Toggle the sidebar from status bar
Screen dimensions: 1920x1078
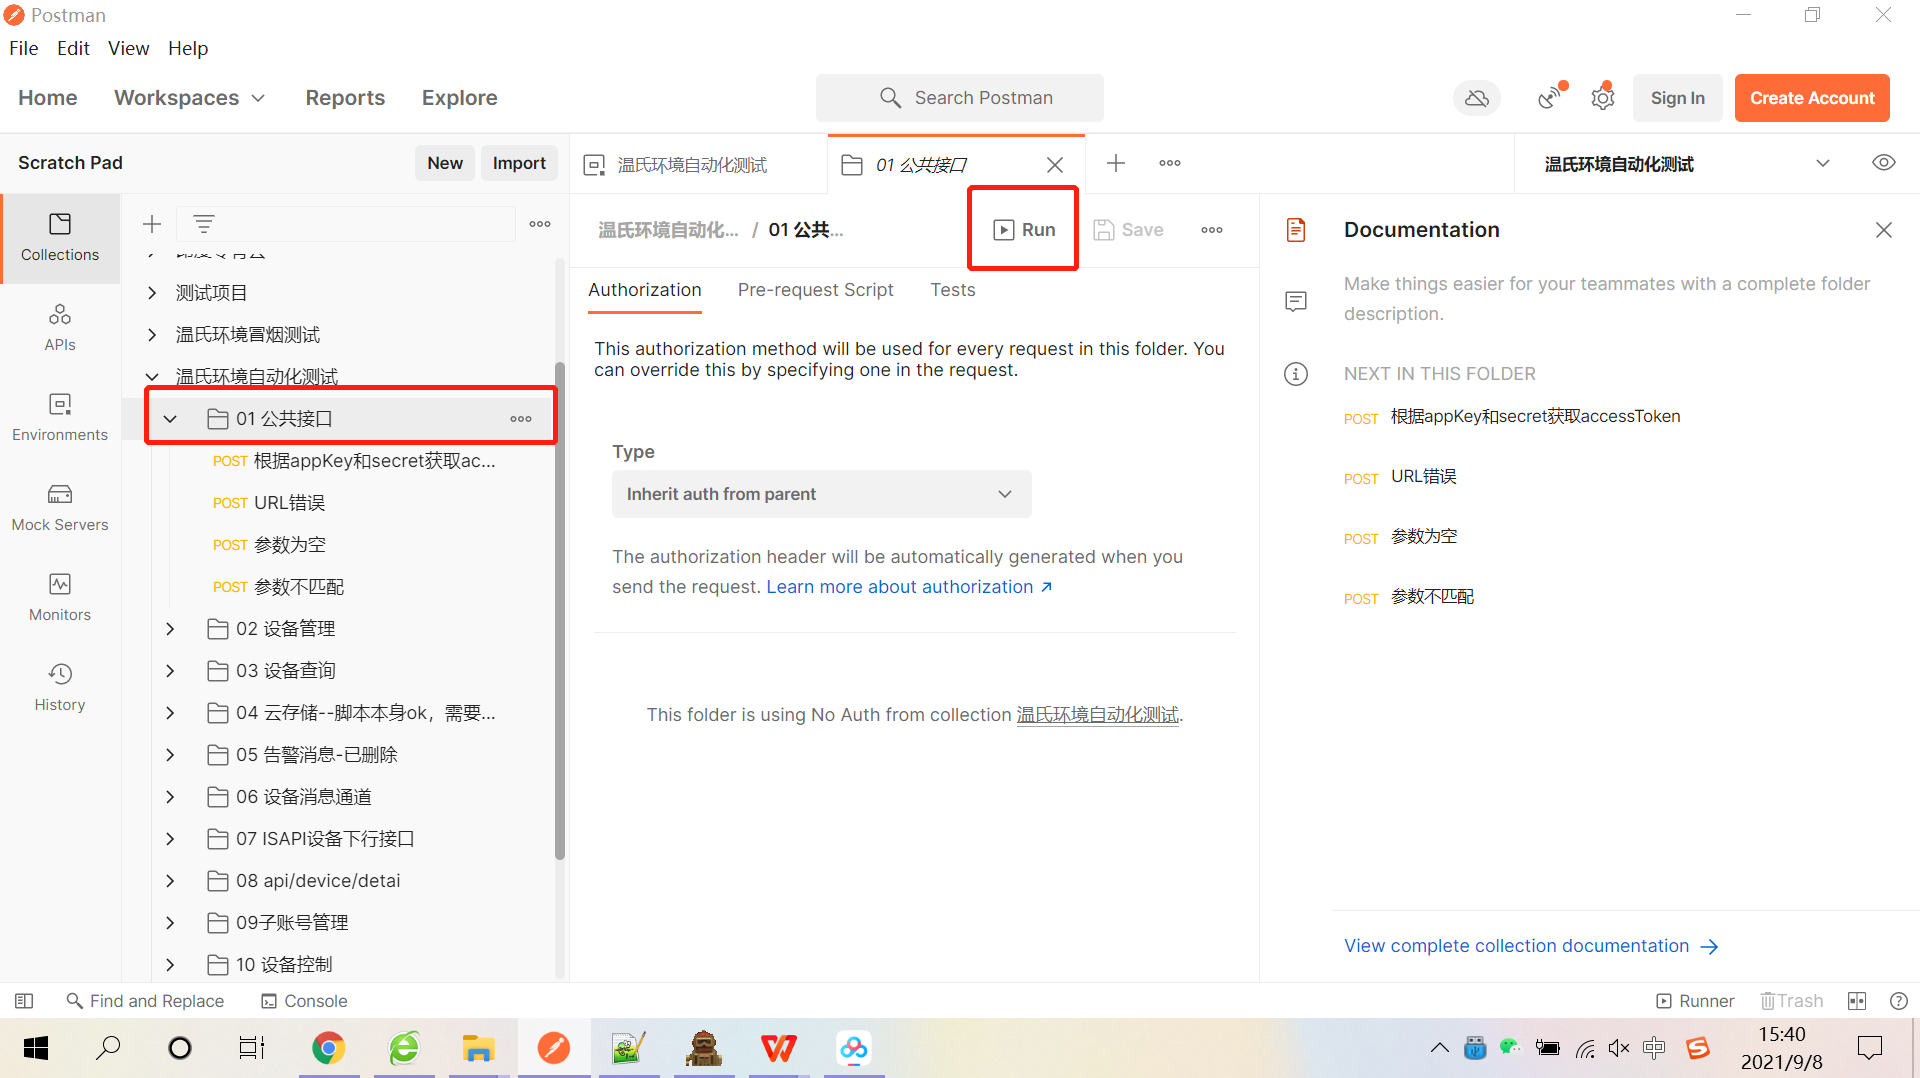pos(24,1001)
